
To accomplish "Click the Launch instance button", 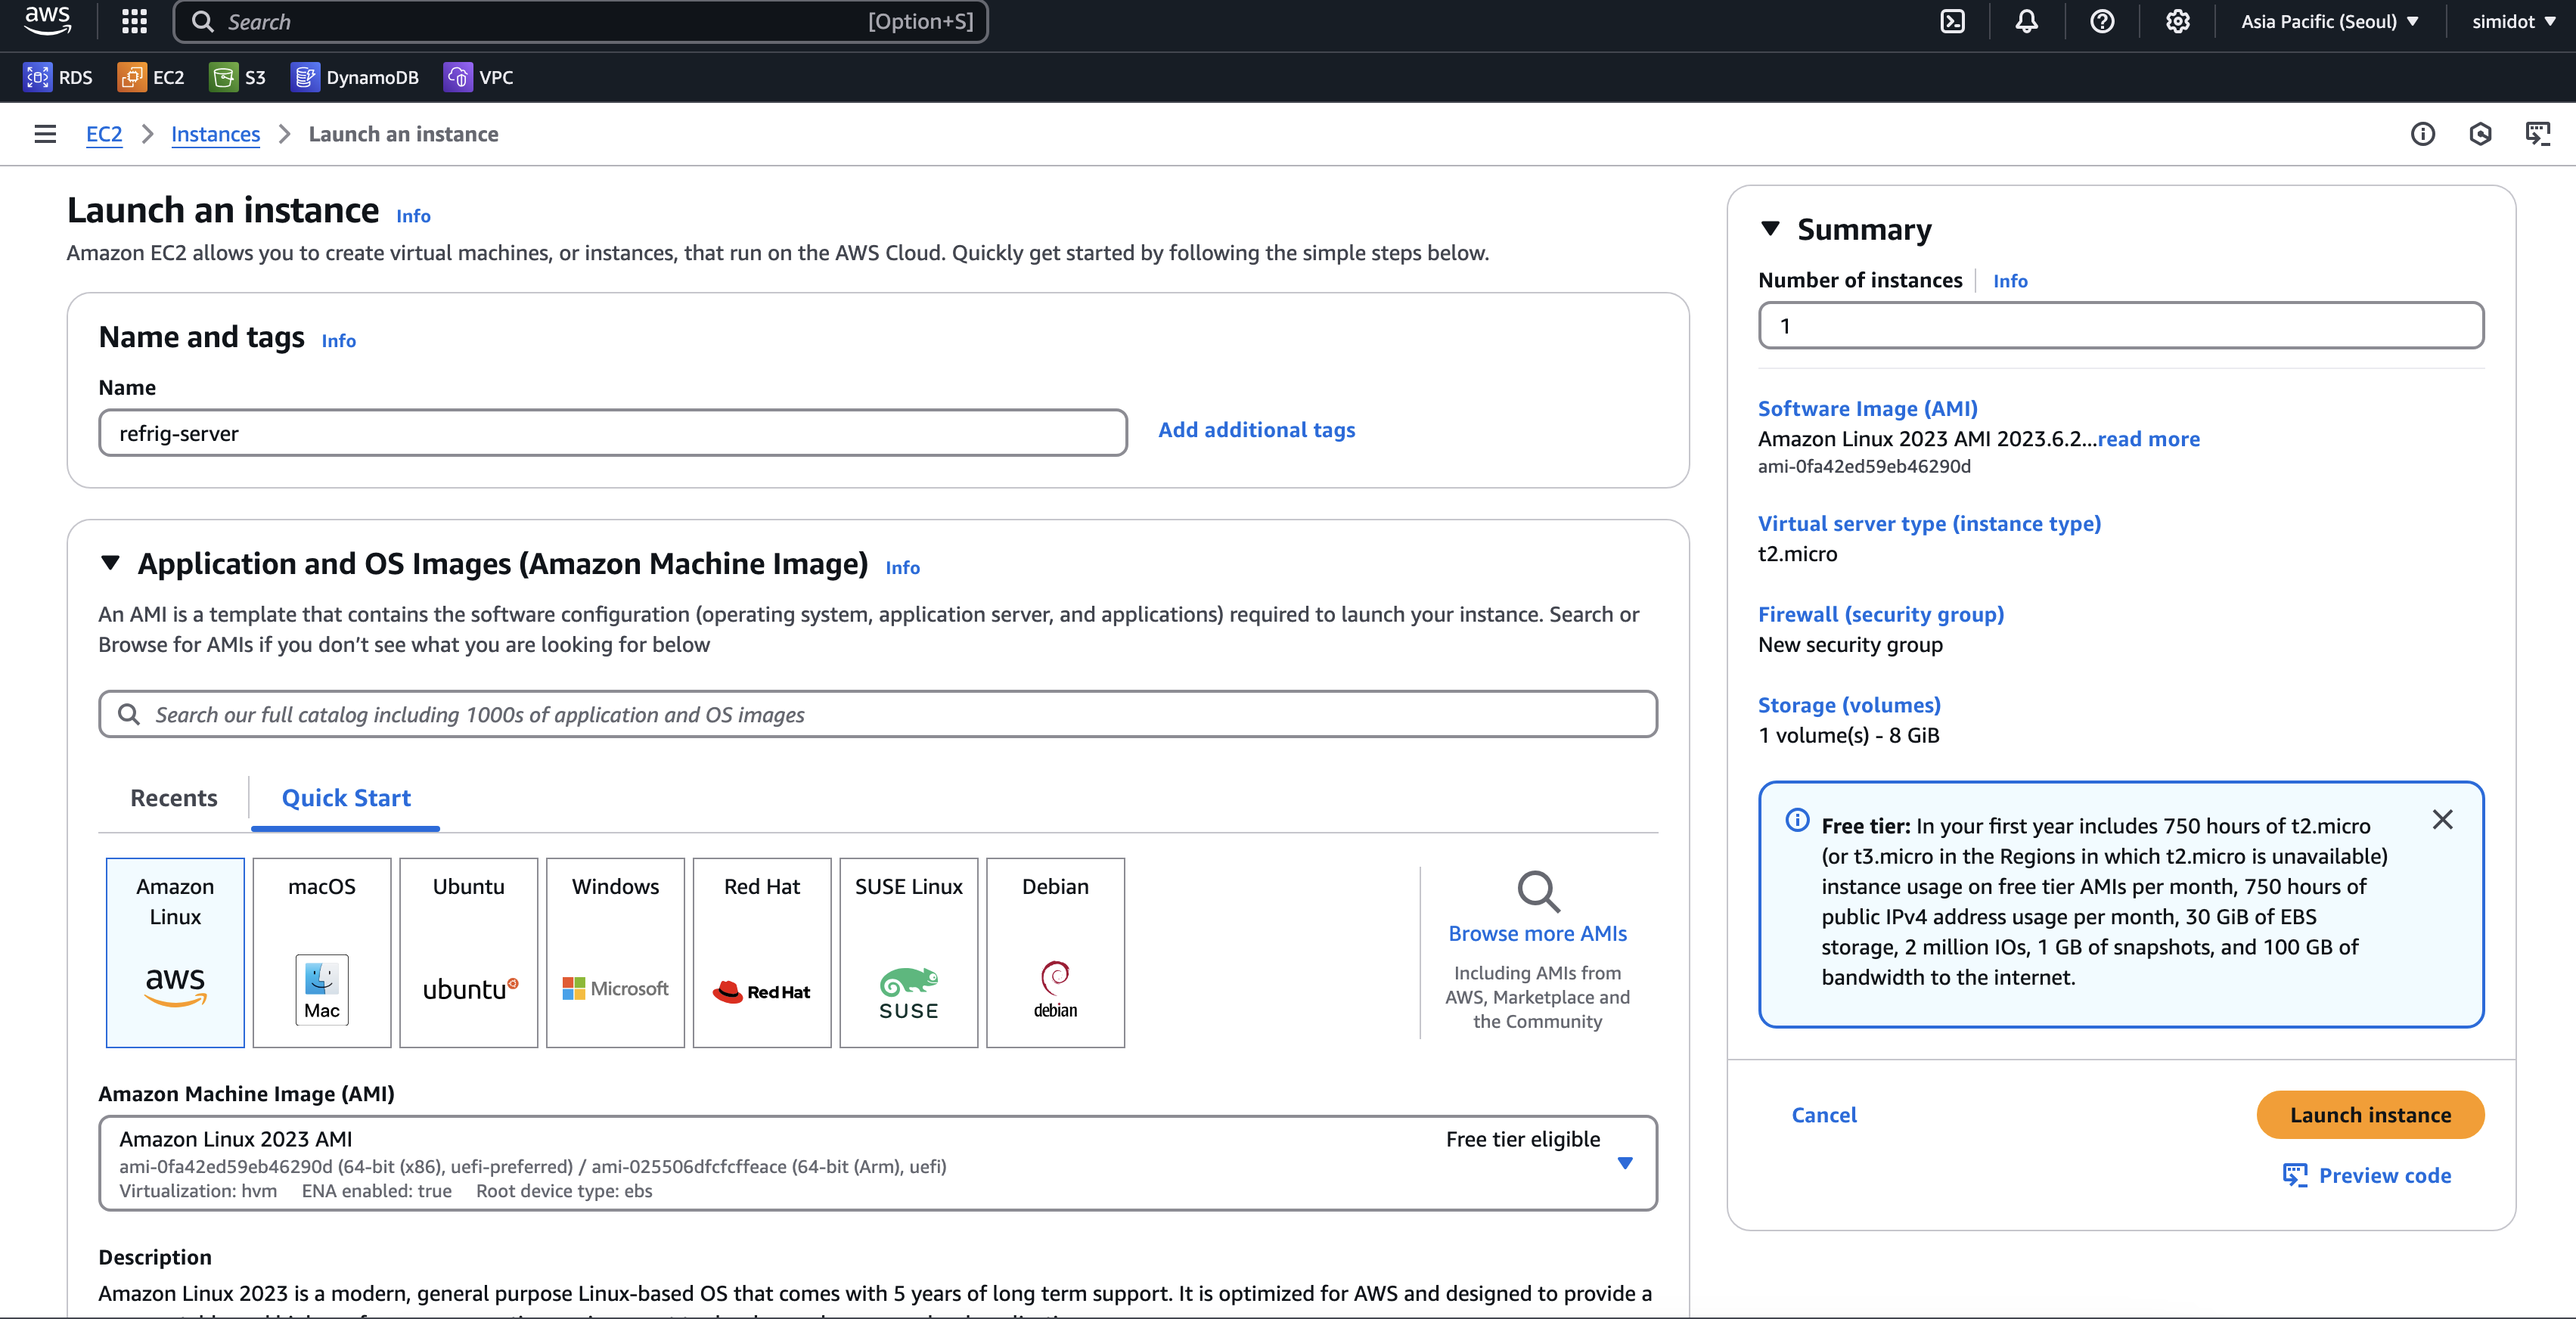I will coord(2369,1115).
